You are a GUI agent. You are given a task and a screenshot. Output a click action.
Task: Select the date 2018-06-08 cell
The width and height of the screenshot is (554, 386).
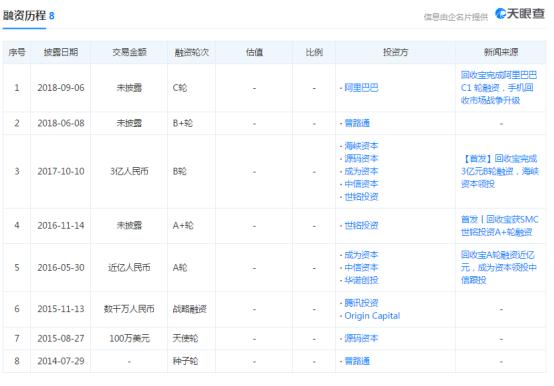[x=61, y=123]
